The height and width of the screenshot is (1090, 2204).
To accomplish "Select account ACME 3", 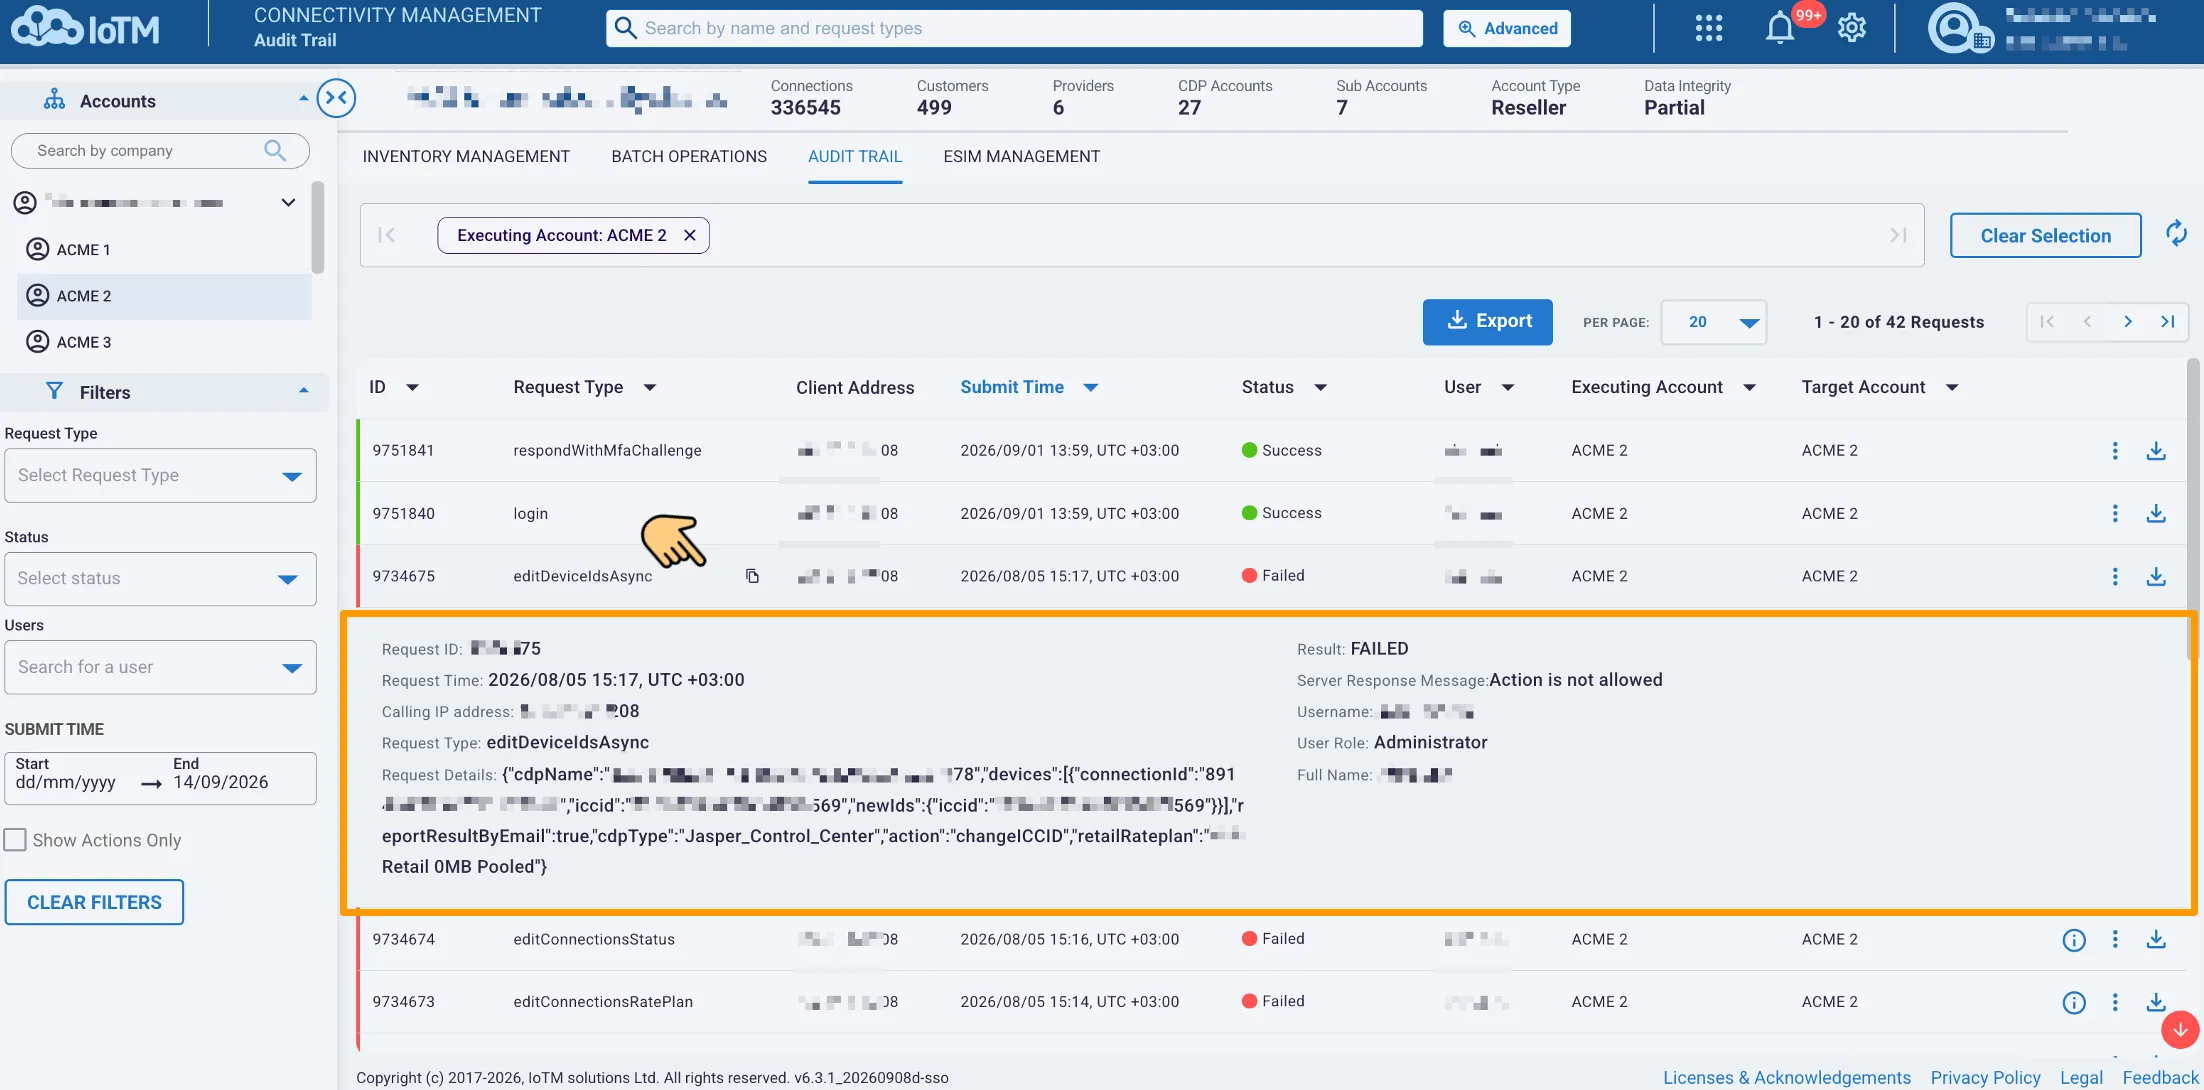I will pyautogui.click(x=164, y=342).
